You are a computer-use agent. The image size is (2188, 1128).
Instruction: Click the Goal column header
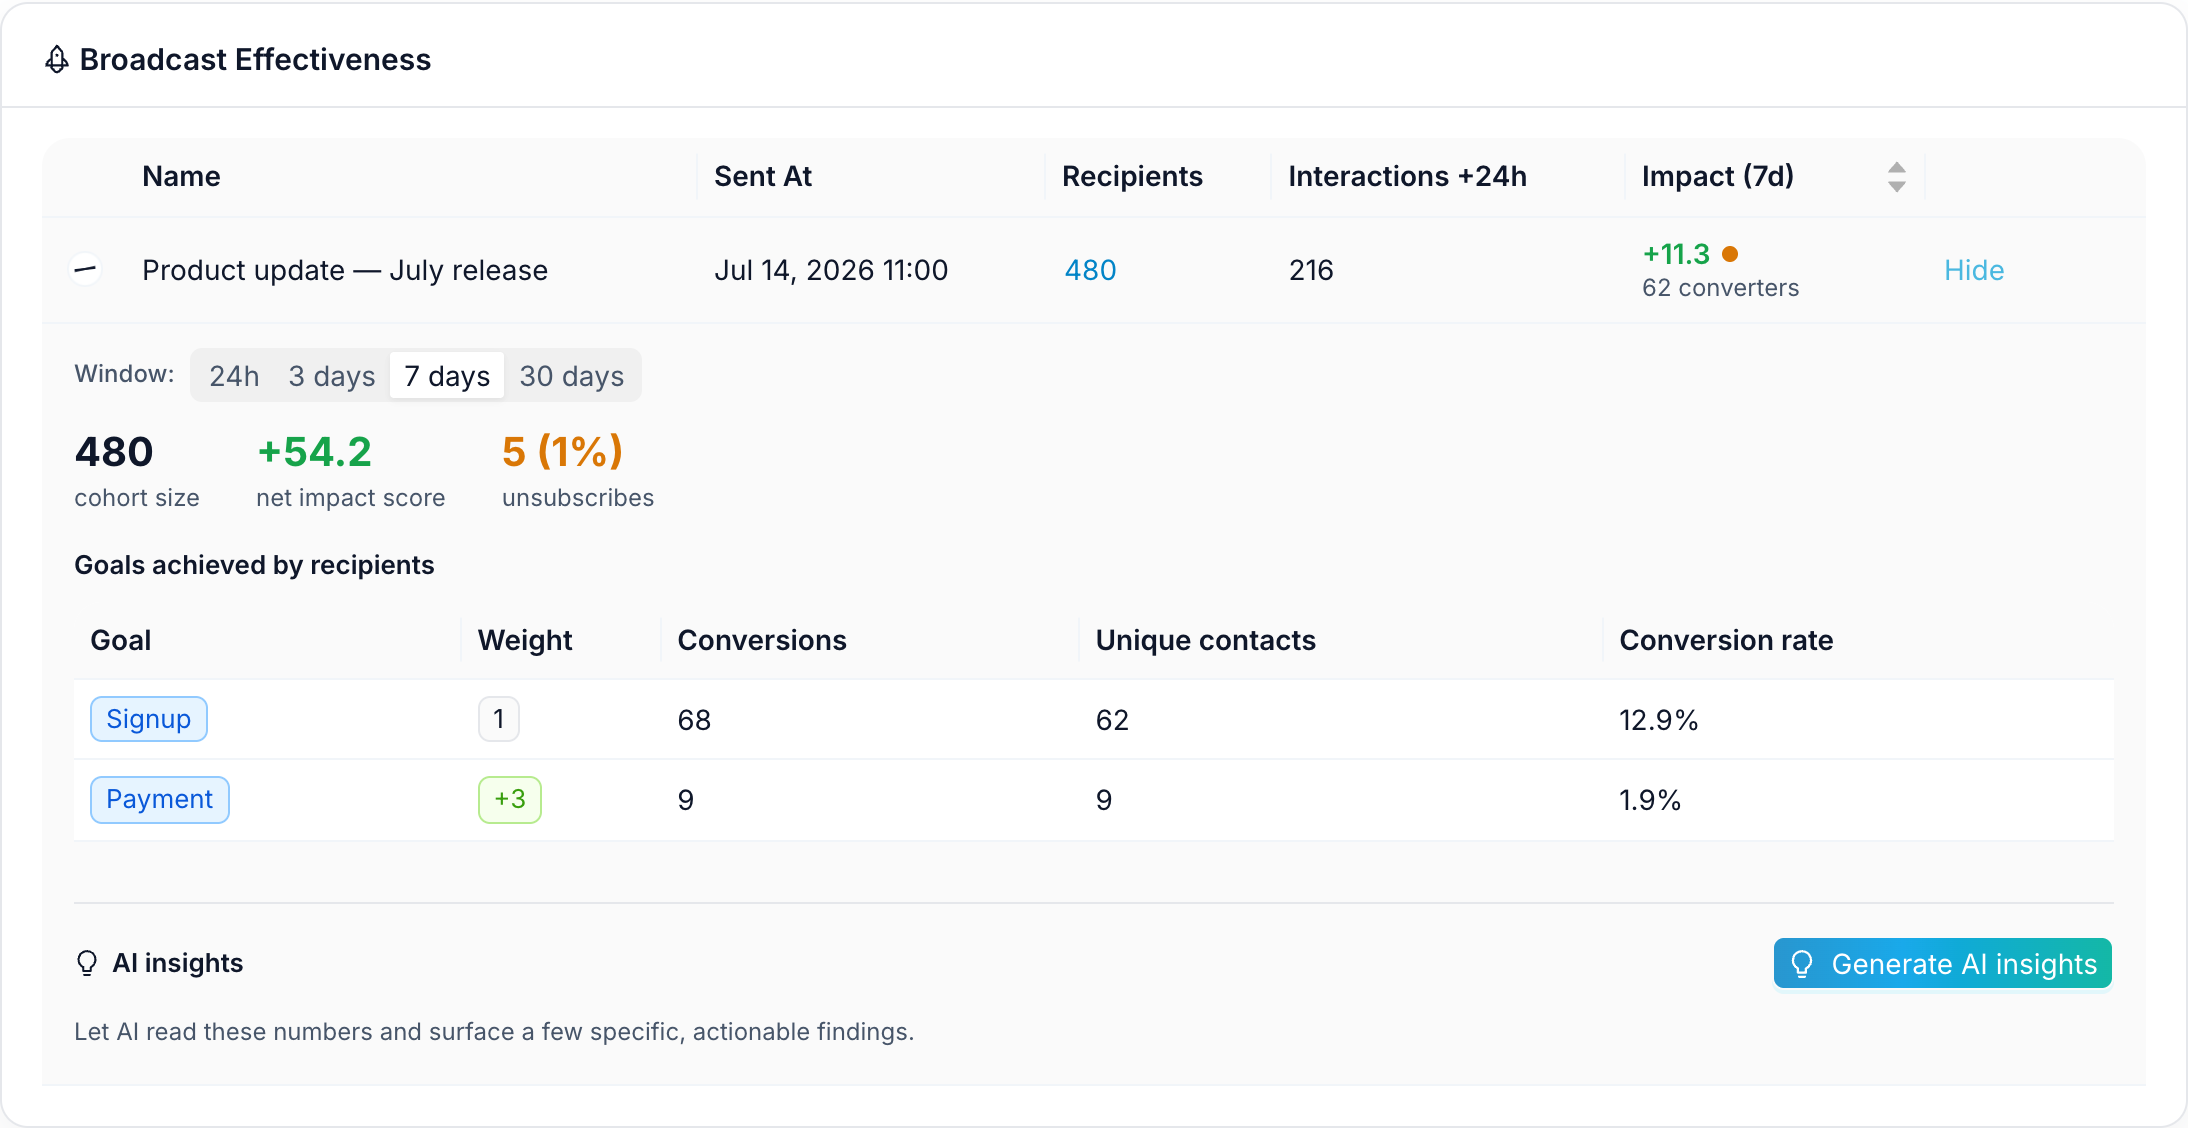pos(121,640)
